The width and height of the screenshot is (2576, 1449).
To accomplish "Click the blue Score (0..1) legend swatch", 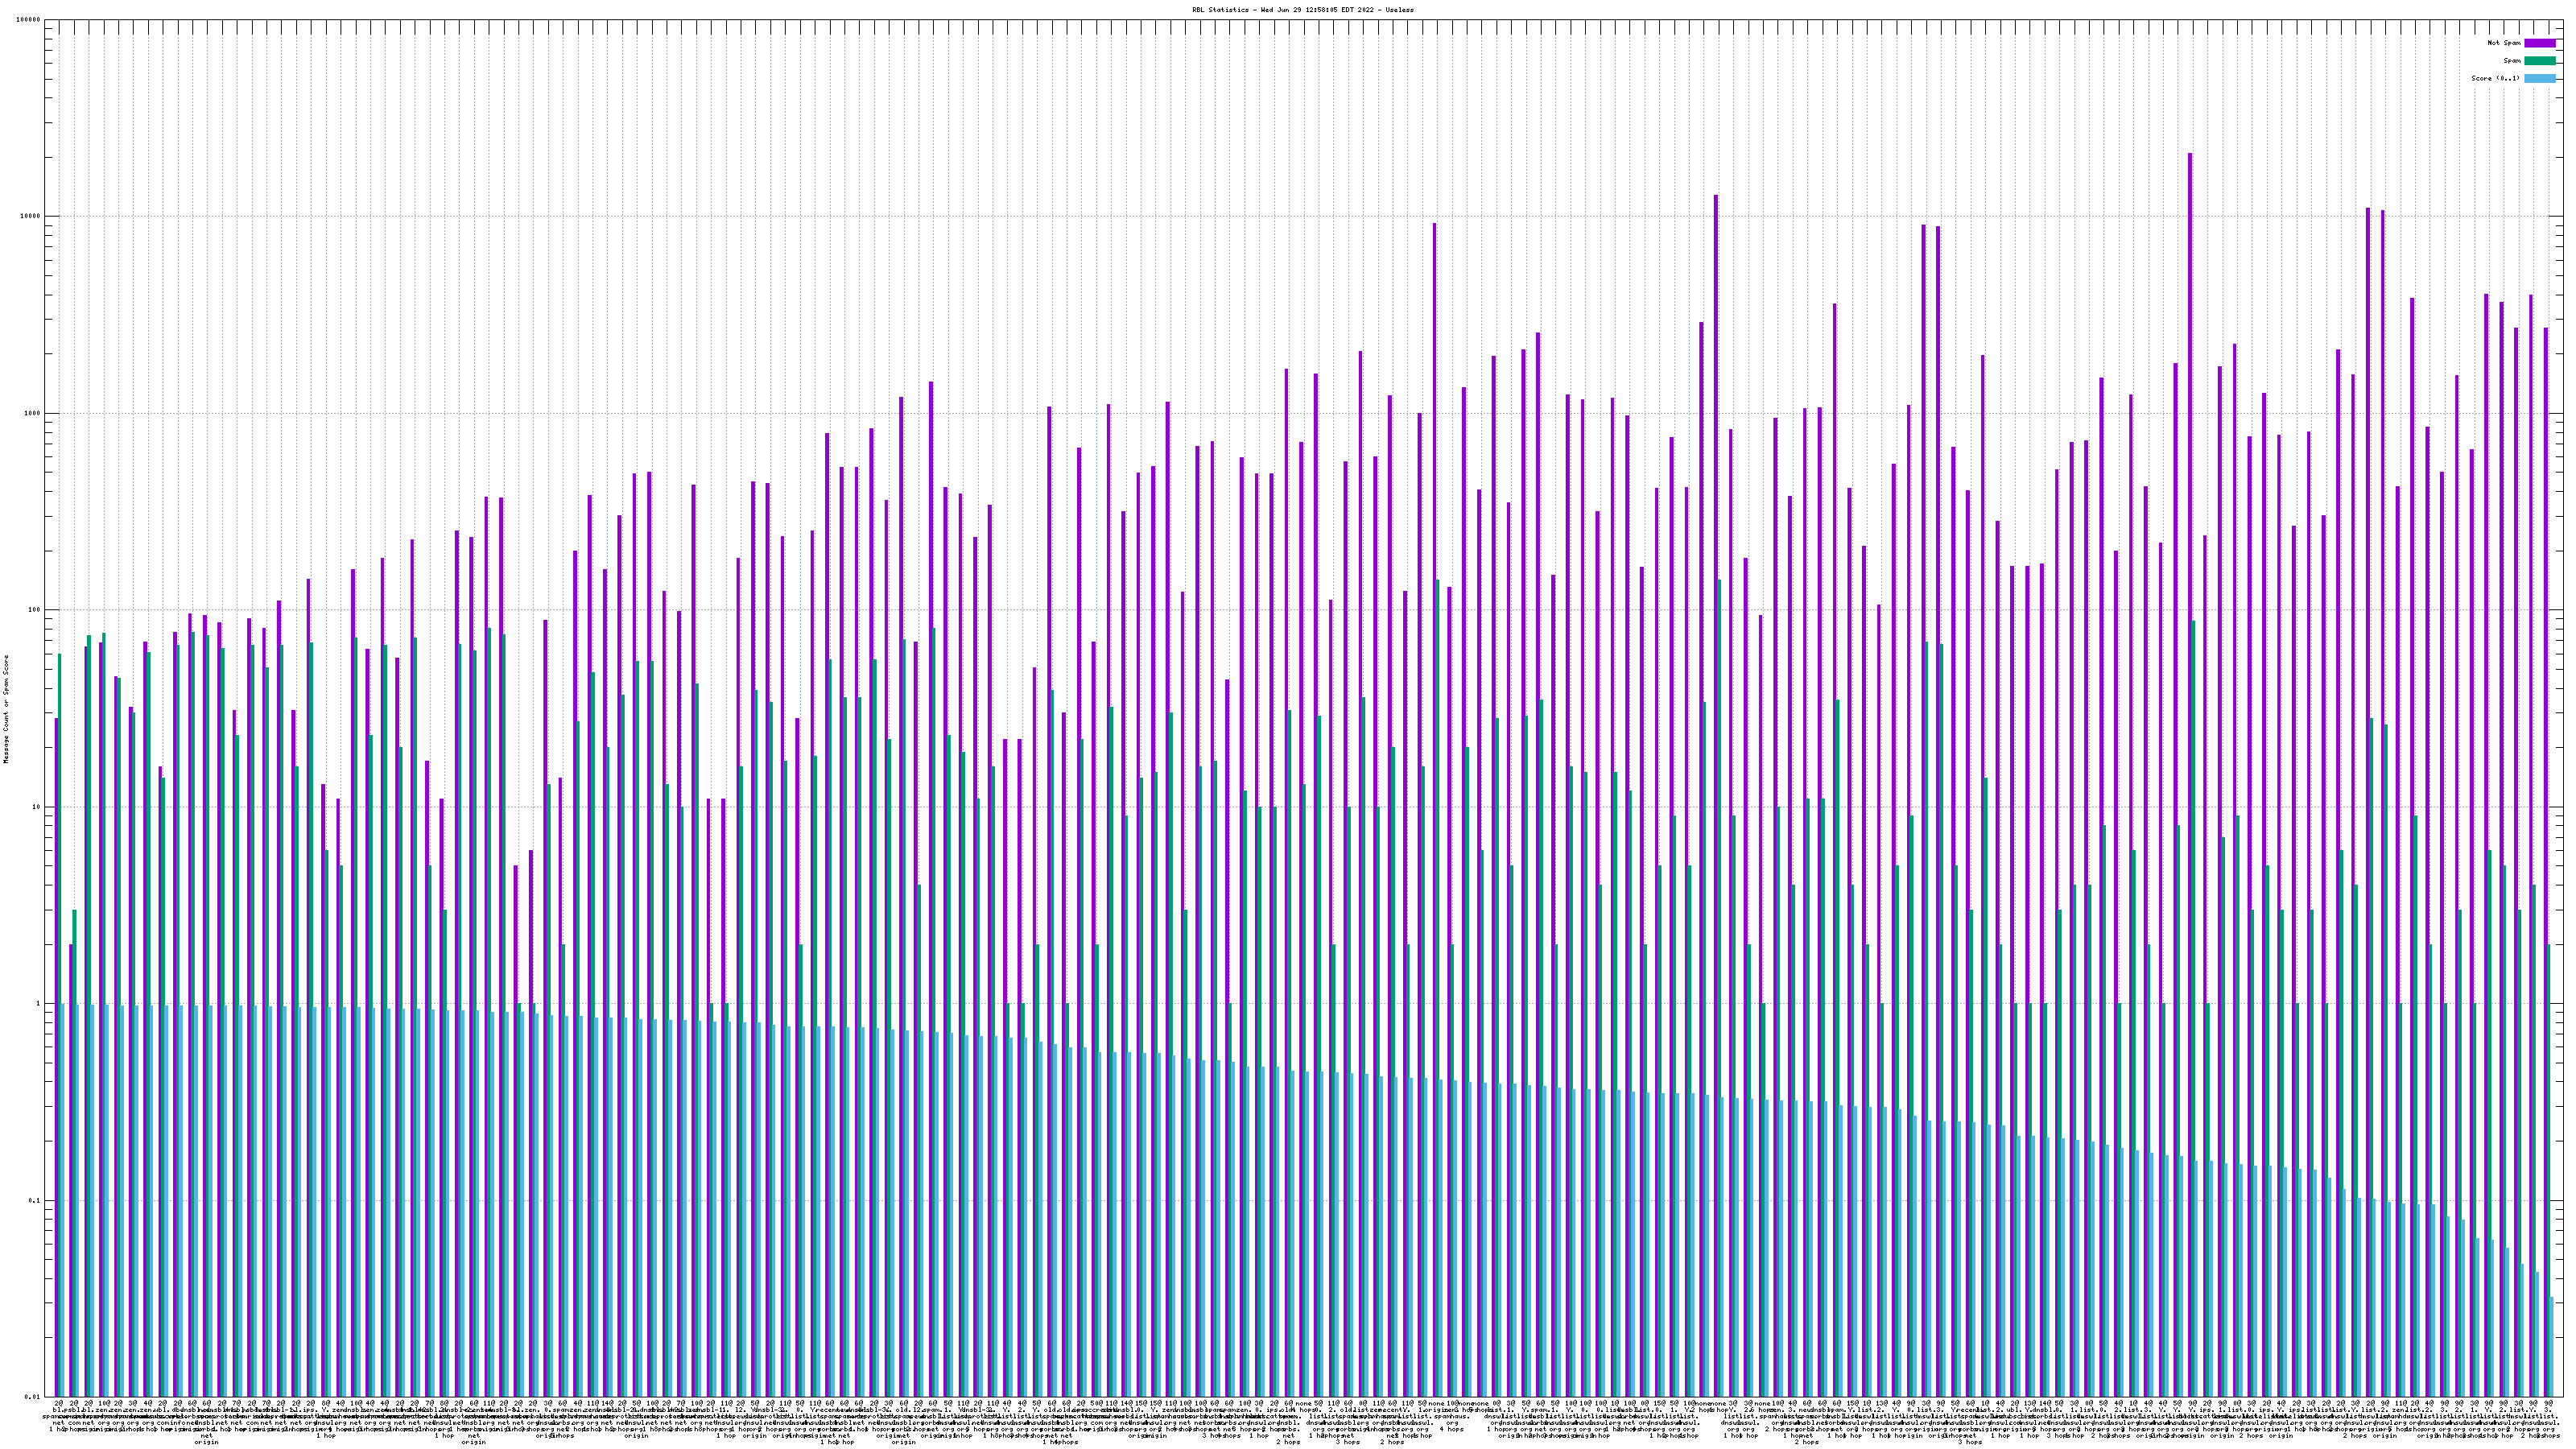I will pyautogui.click(x=2539, y=78).
